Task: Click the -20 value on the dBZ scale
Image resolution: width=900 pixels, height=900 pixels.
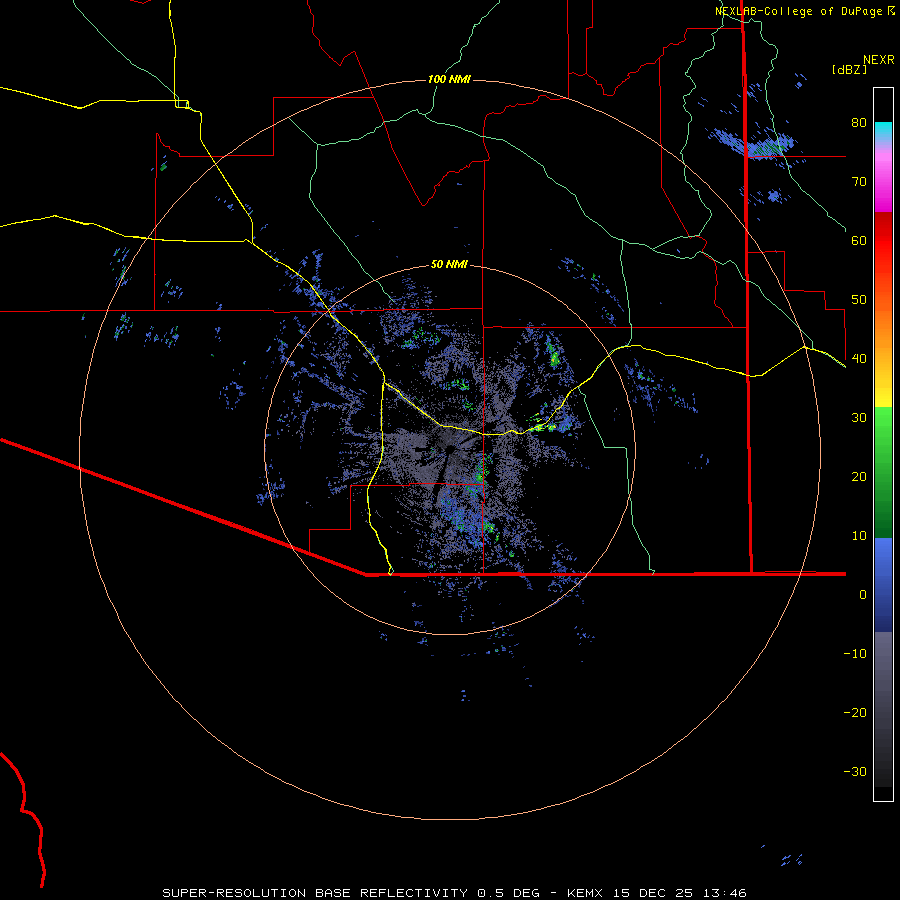Action: pyautogui.click(x=855, y=713)
